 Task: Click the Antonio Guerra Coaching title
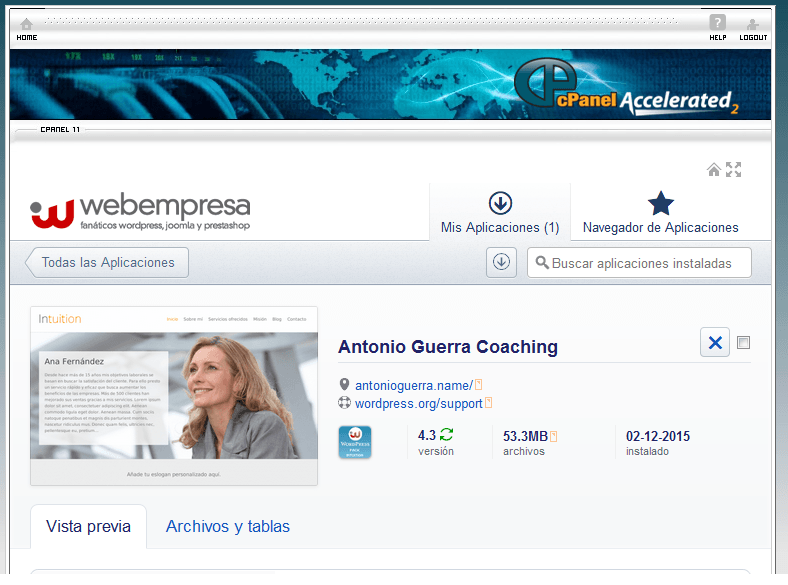point(448,347)
